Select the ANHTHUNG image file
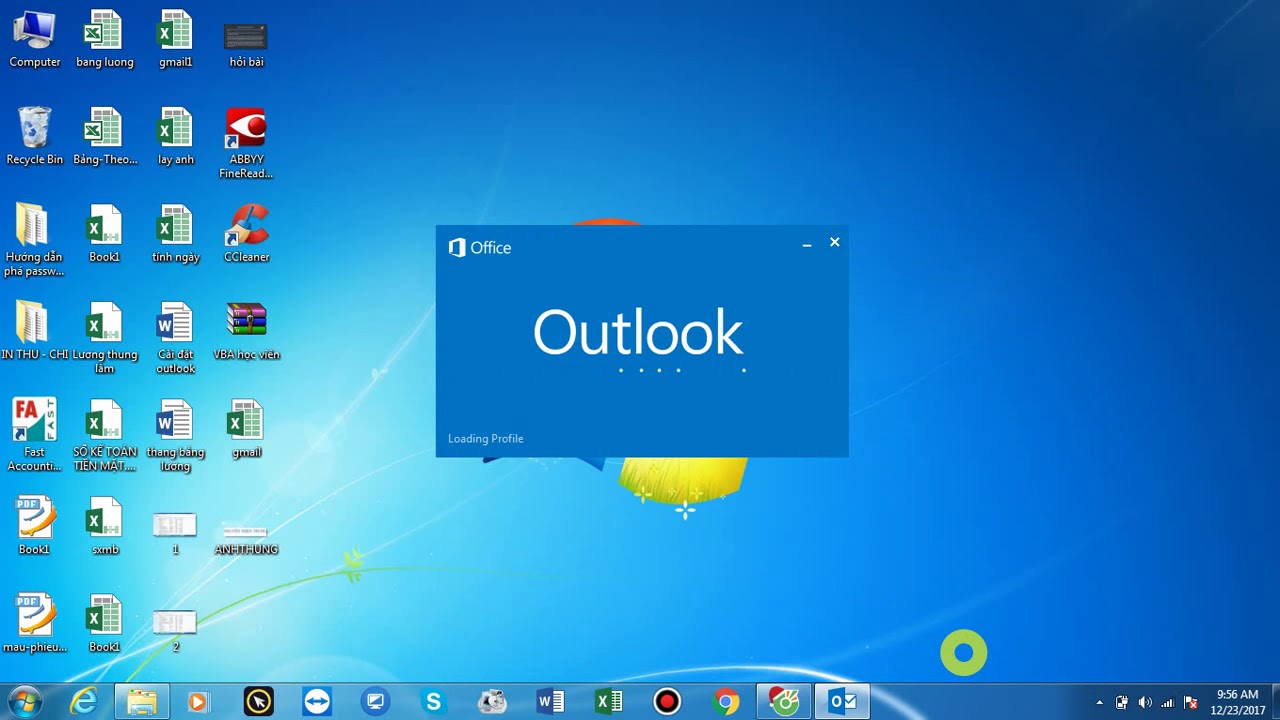 point(246,540)
